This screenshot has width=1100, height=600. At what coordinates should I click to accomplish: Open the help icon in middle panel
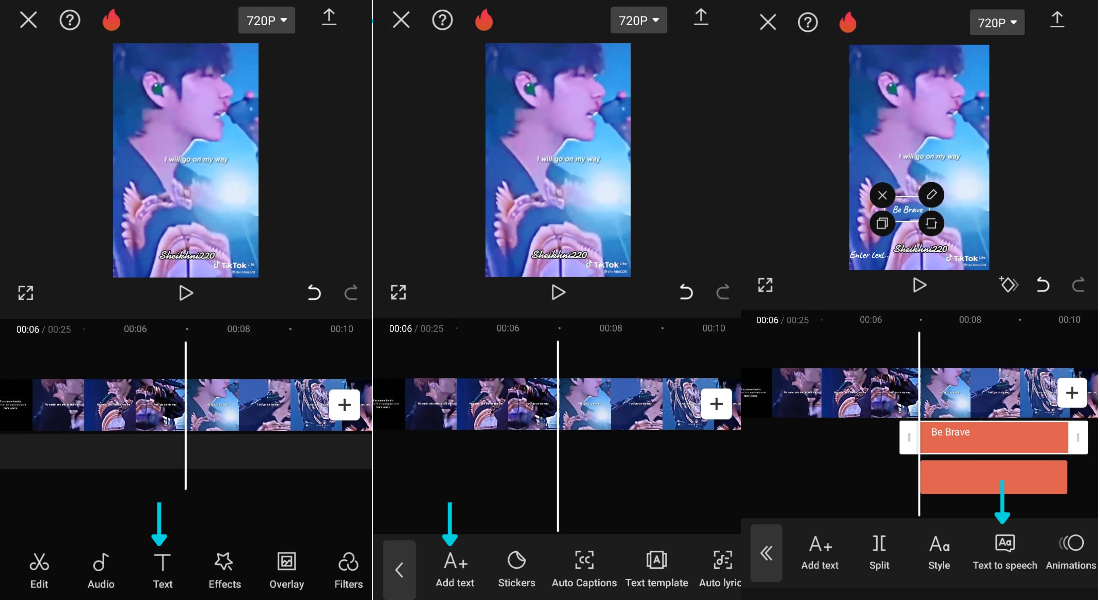pyautogui.click(x=442, y=20)
